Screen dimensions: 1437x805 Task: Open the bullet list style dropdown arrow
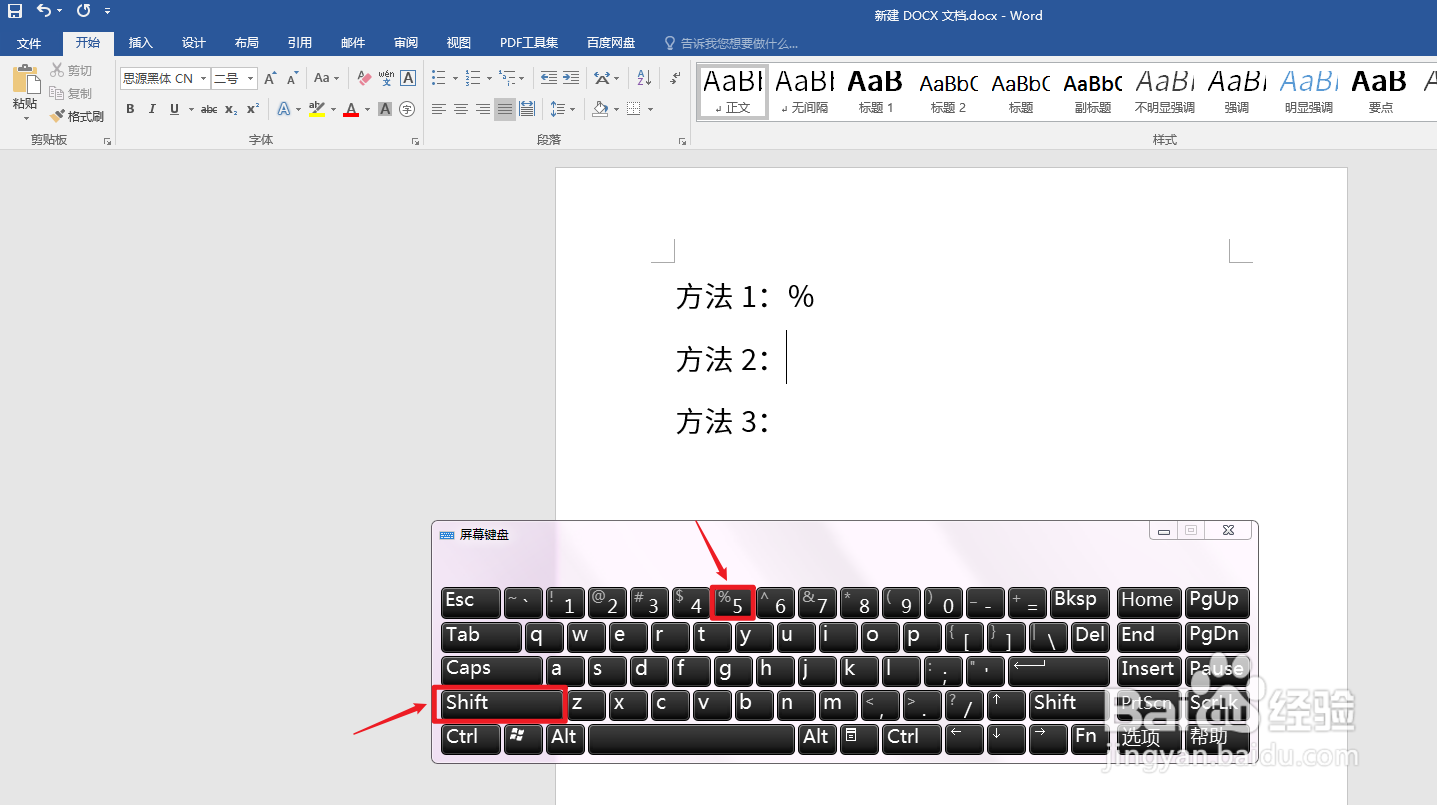[x=455, y=78]
